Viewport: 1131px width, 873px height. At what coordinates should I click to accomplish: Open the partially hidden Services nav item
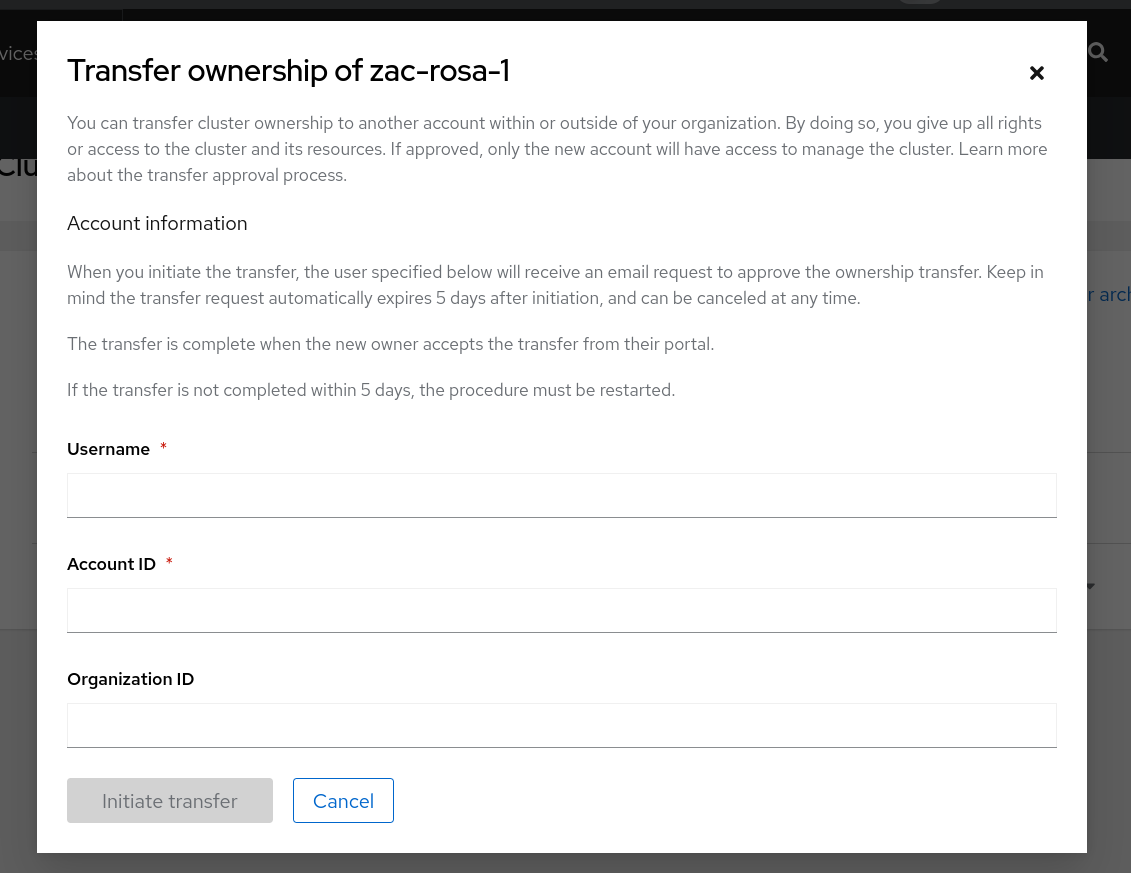coord(19,54)
